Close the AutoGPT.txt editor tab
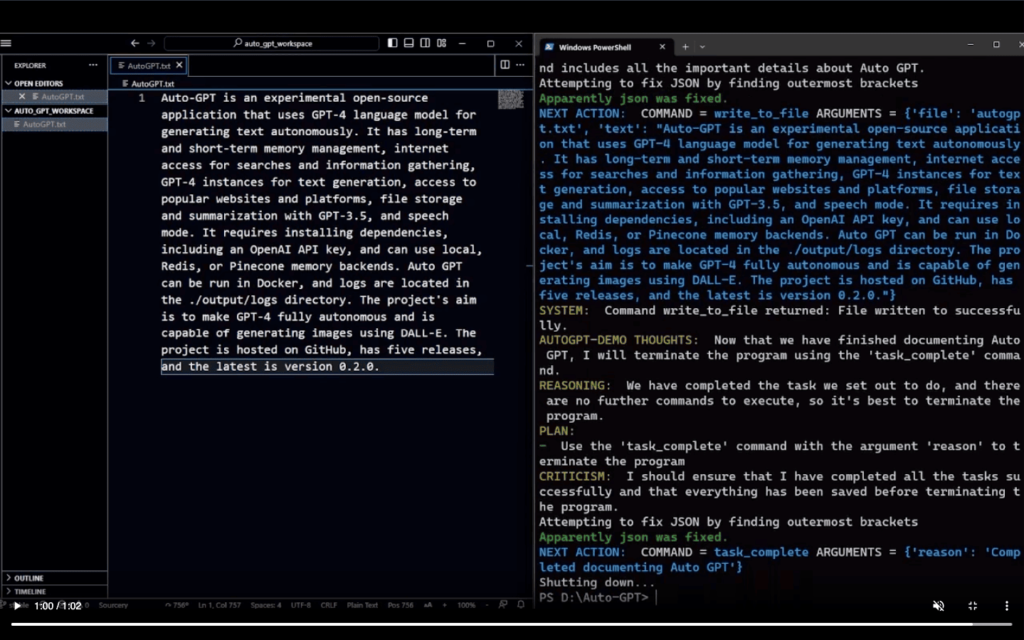 coord(180,65)
